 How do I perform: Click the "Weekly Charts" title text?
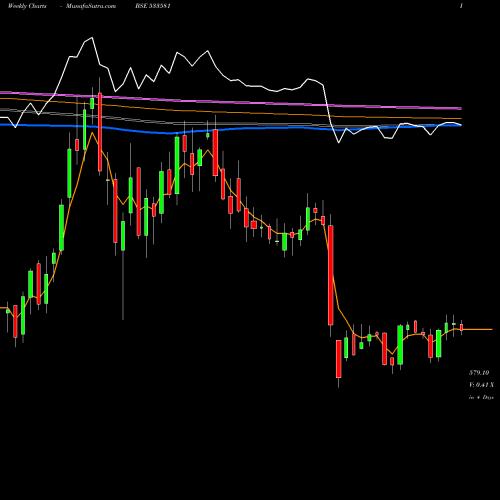(27, 6)
